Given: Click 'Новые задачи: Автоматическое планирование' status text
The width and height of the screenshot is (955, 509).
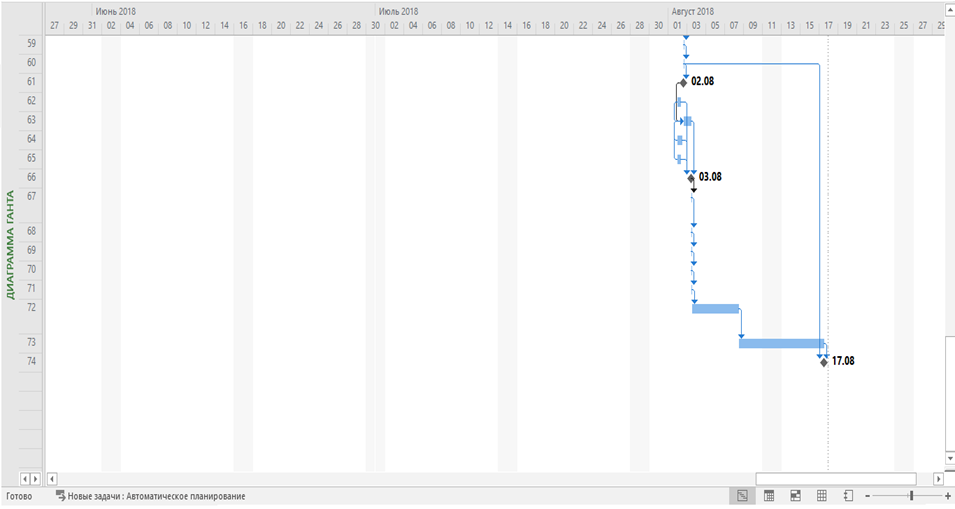Looking at the screenshot, I should click(x=156, y=496).
